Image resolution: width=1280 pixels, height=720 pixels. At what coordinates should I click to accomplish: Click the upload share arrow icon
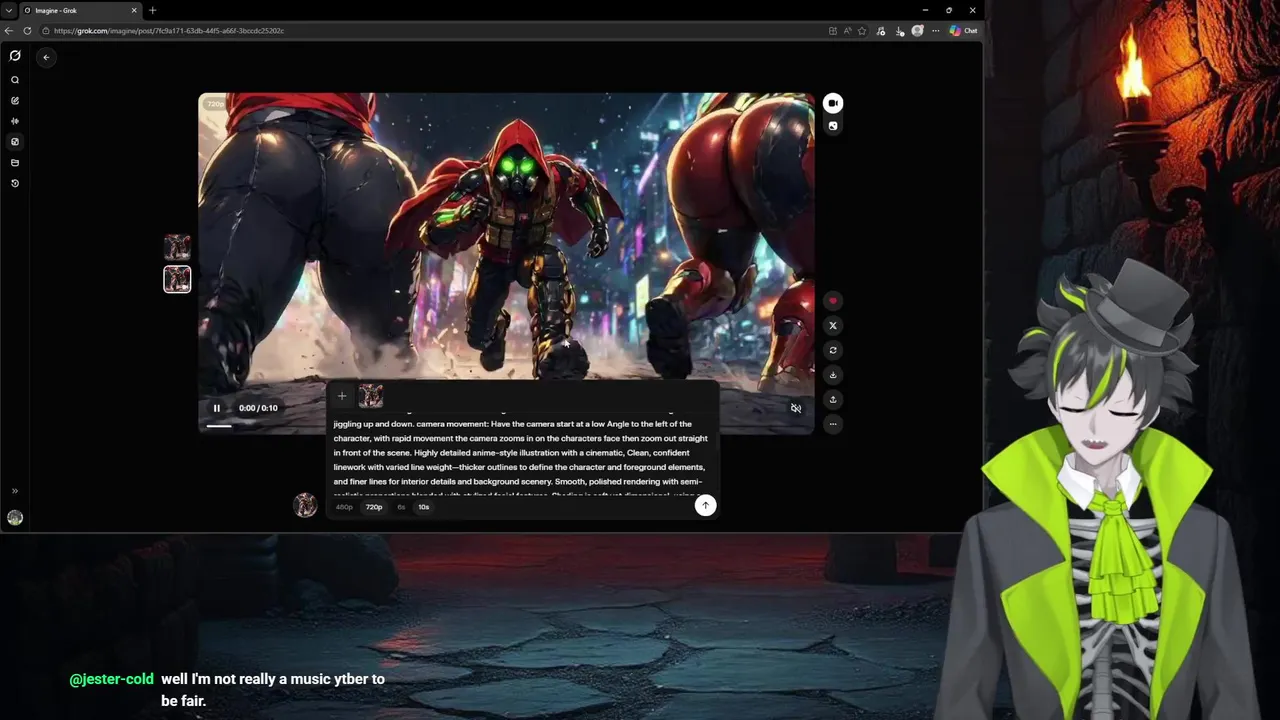pyautogui.click(x=833, y=399)
